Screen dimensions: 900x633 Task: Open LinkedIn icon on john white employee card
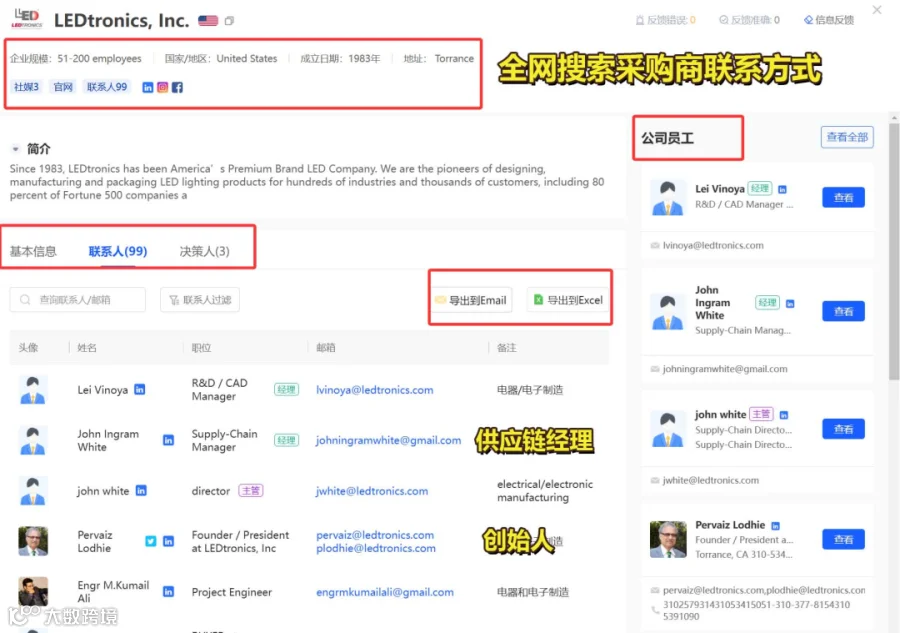click(x=783, y=415)
